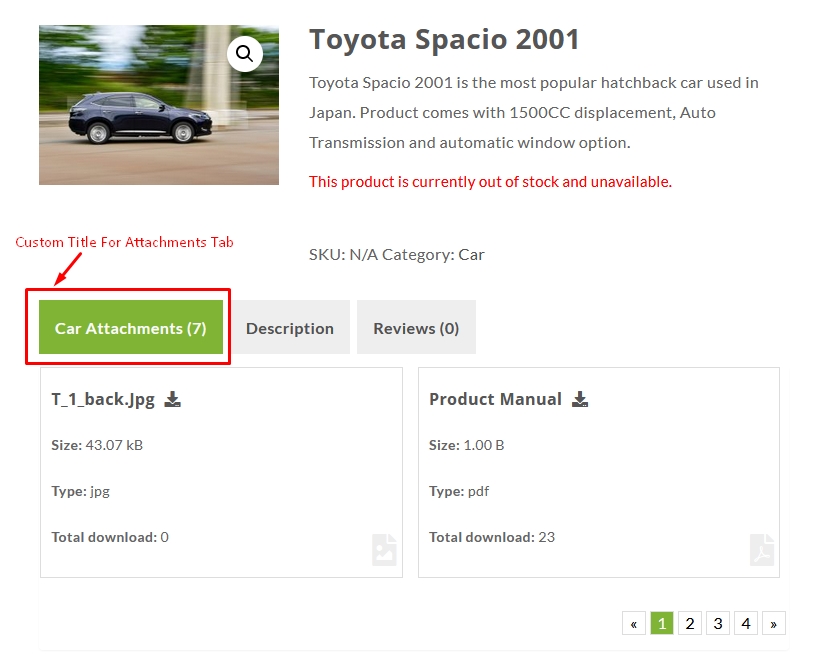Follow the Car category link
The image size is (817, 659).
pos(471,254)
